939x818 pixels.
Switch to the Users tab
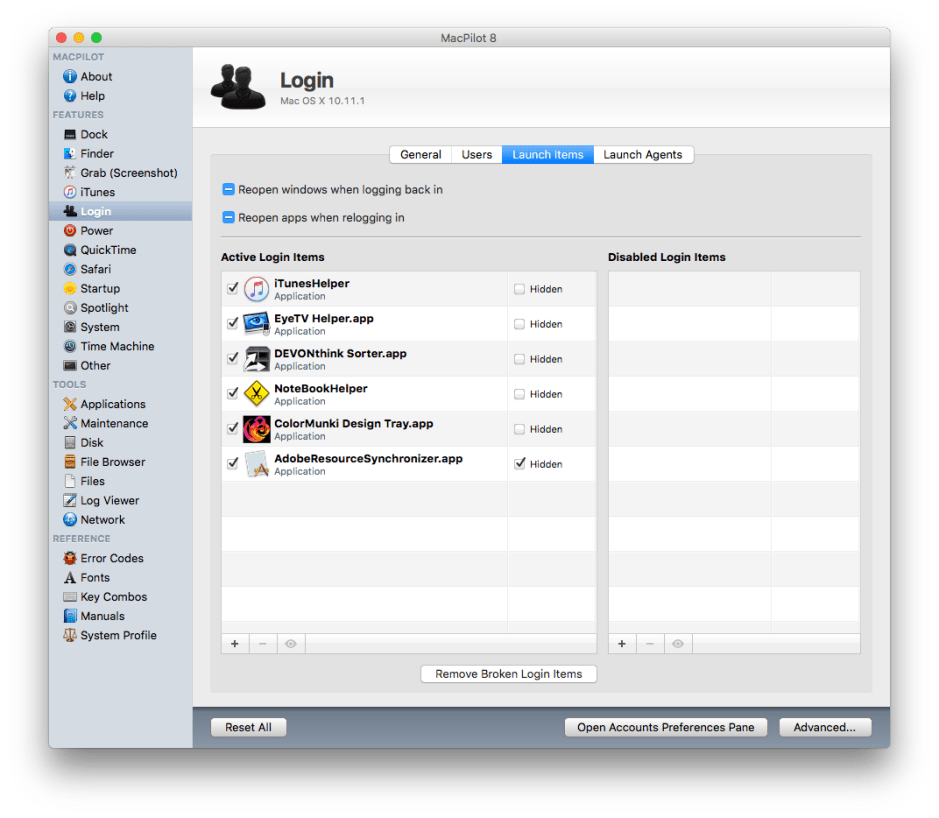coord(476,155)
